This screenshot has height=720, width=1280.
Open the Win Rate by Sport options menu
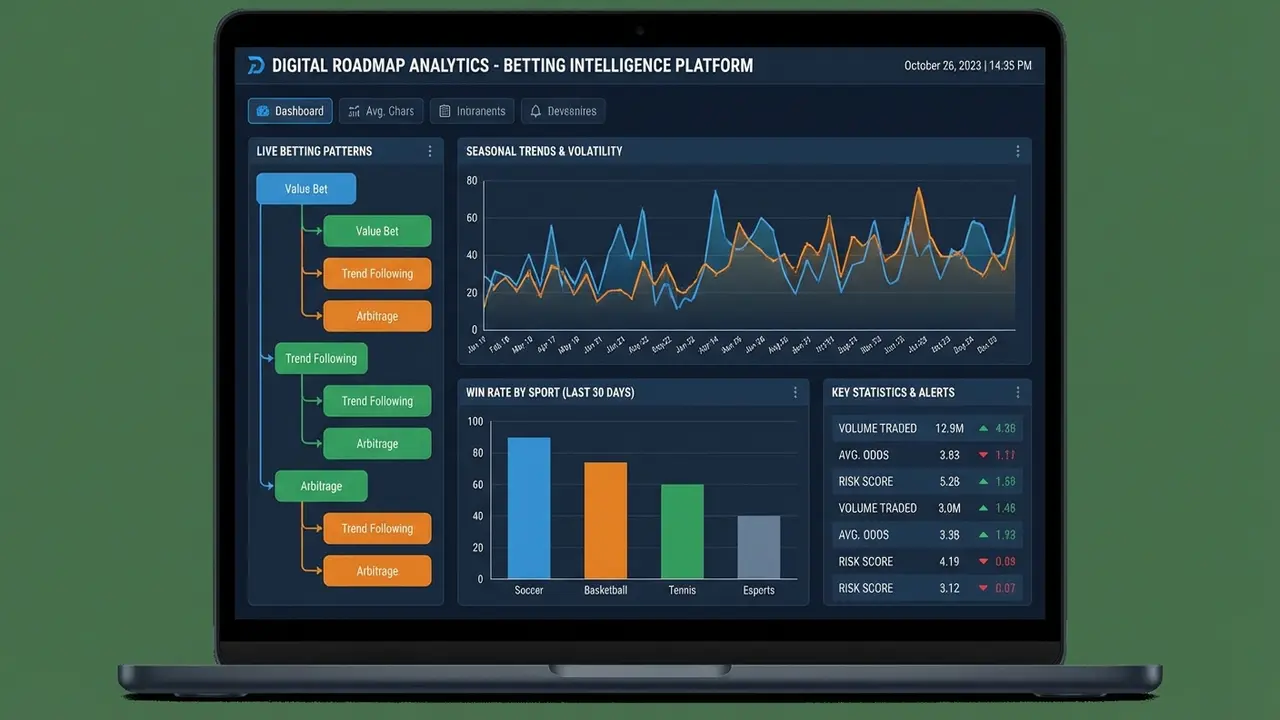coord(796,392)
